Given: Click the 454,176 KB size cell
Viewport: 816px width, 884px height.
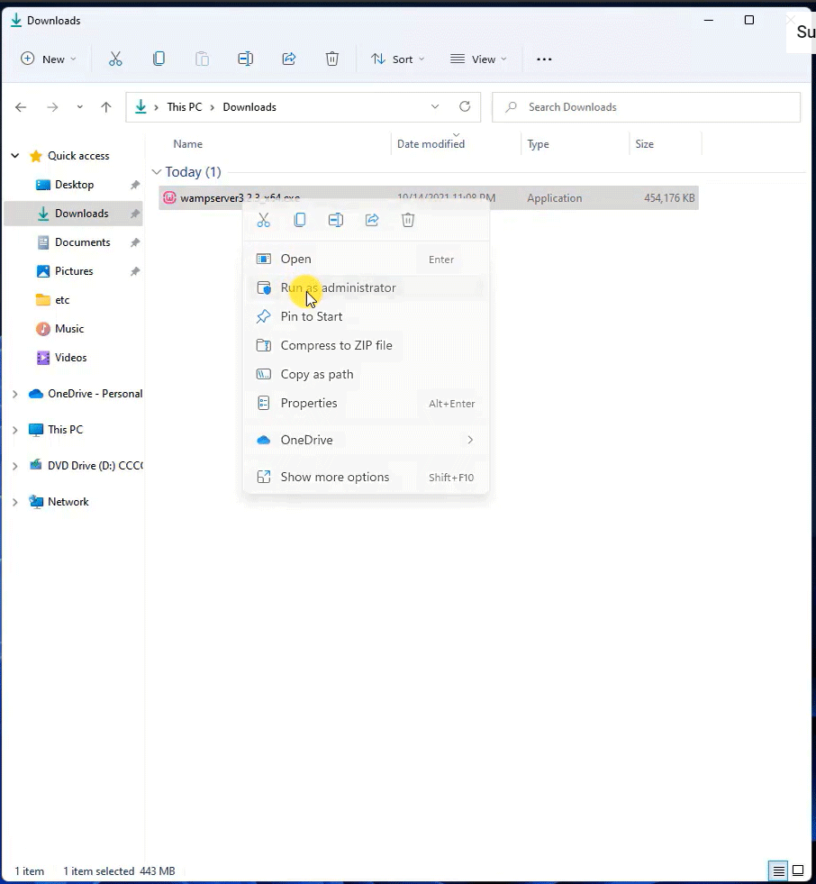Looking at the screenshot, I should [x=669, y=198].
